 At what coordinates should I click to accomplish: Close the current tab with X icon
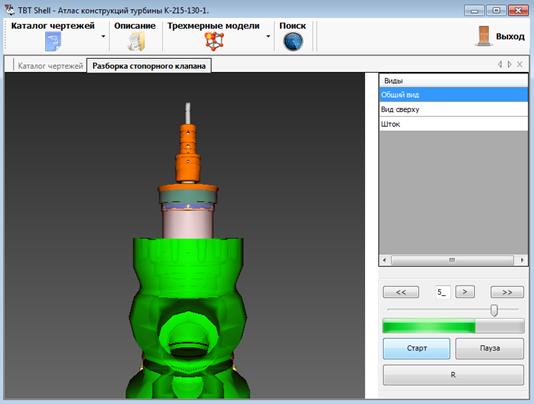click(x=520, y=64)
